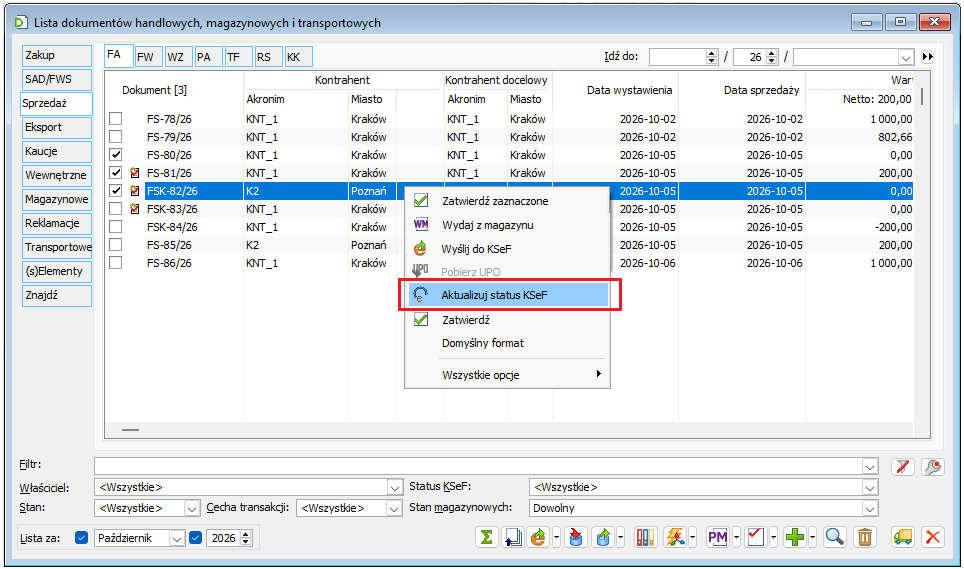Open the Właściciel dropdown

[x=395, y=488]
